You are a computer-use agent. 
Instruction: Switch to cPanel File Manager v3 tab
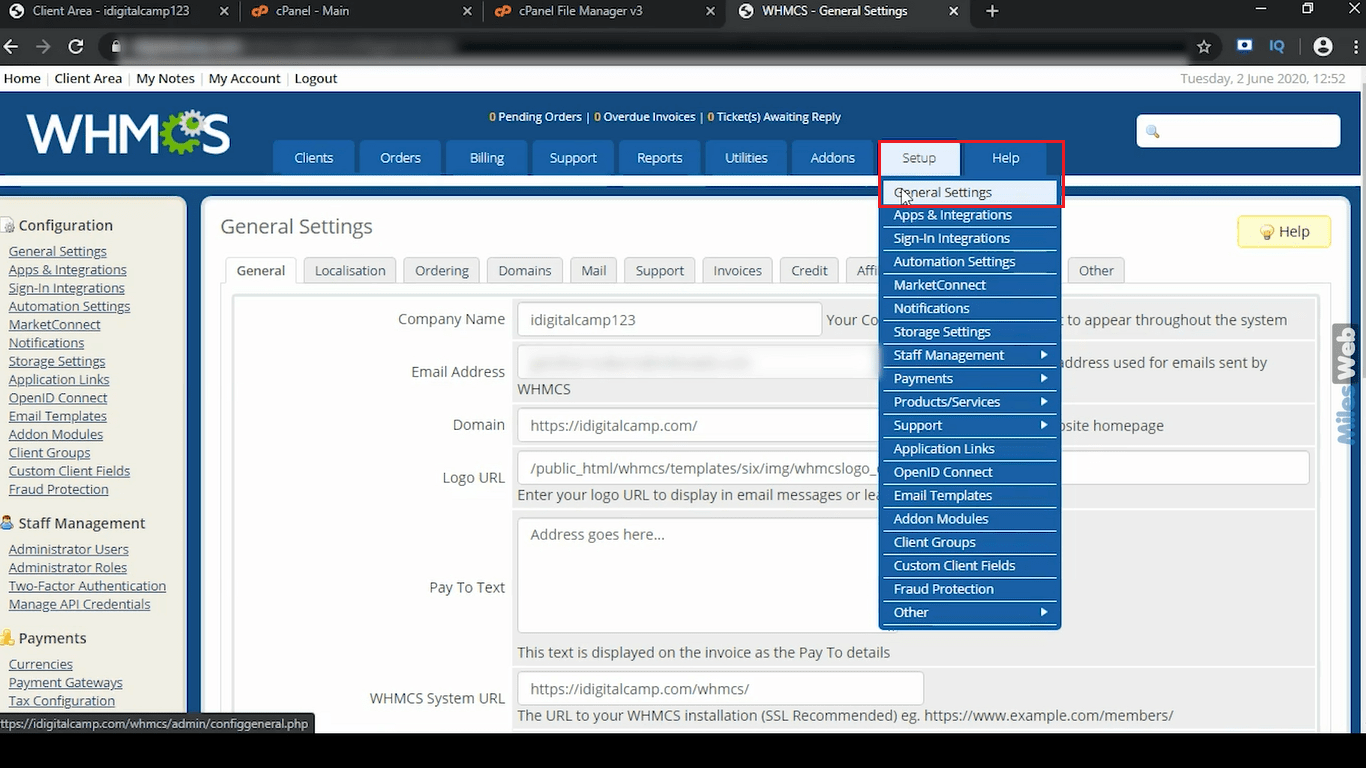603,11
